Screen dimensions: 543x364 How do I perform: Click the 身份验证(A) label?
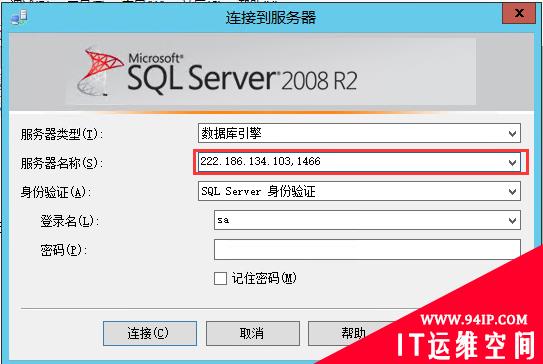click(x=55, y=192)
